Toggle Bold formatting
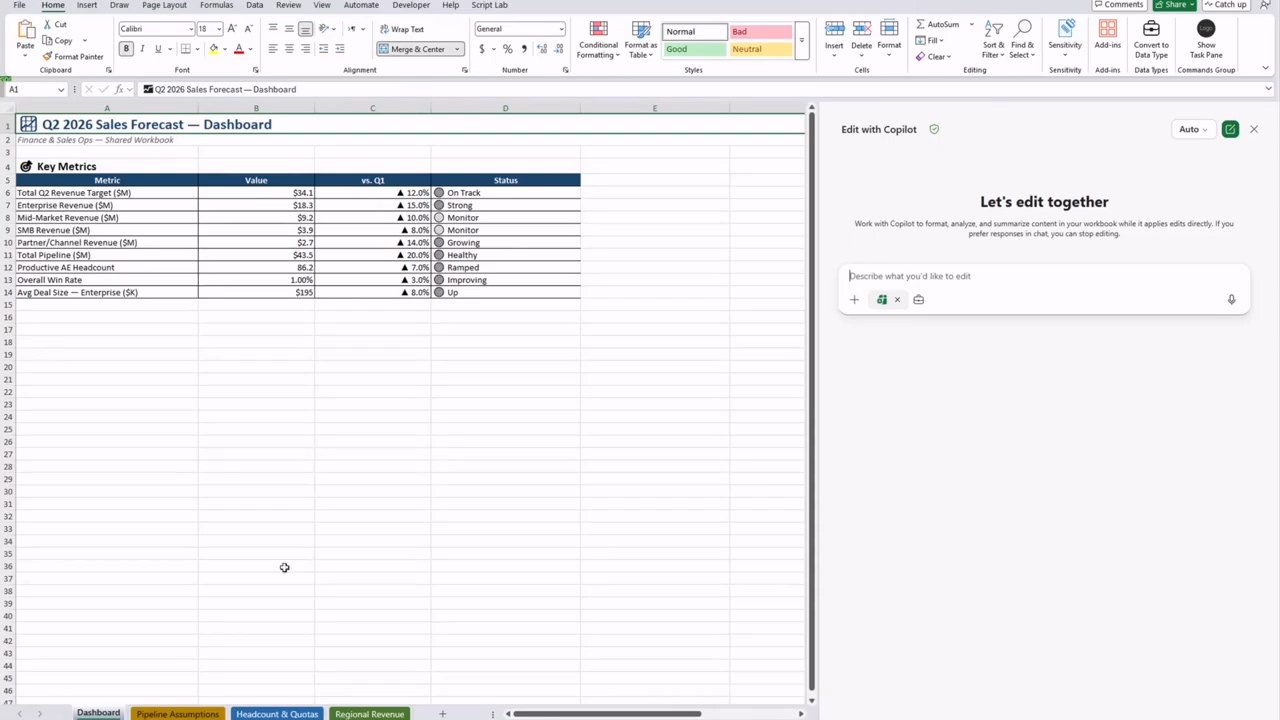 click(126, 48)
